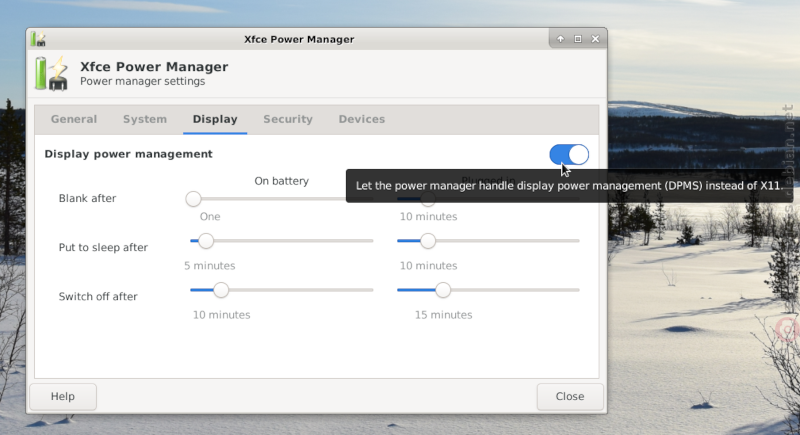Click Blank after on-battery slider handle
Viewport: 800px width, 435px height.
click(x=193, y=199)
